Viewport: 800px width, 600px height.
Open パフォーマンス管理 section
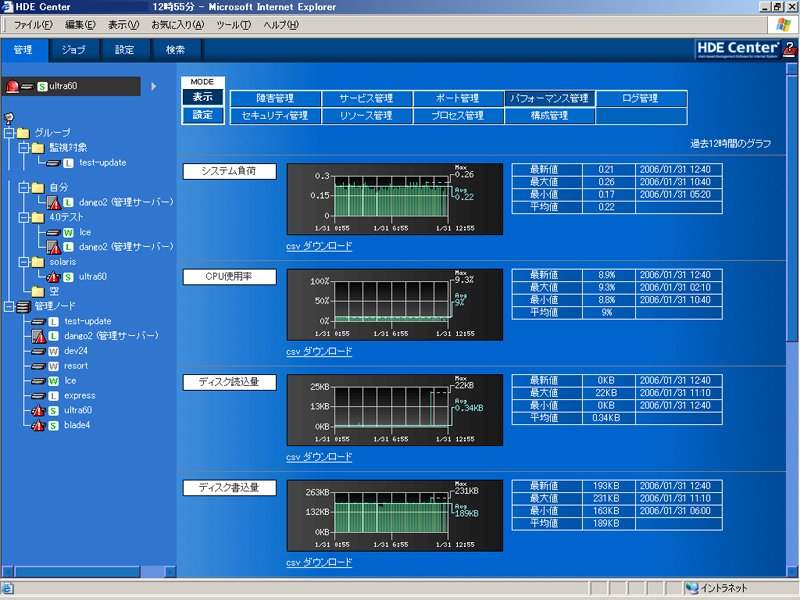point(549,98)
